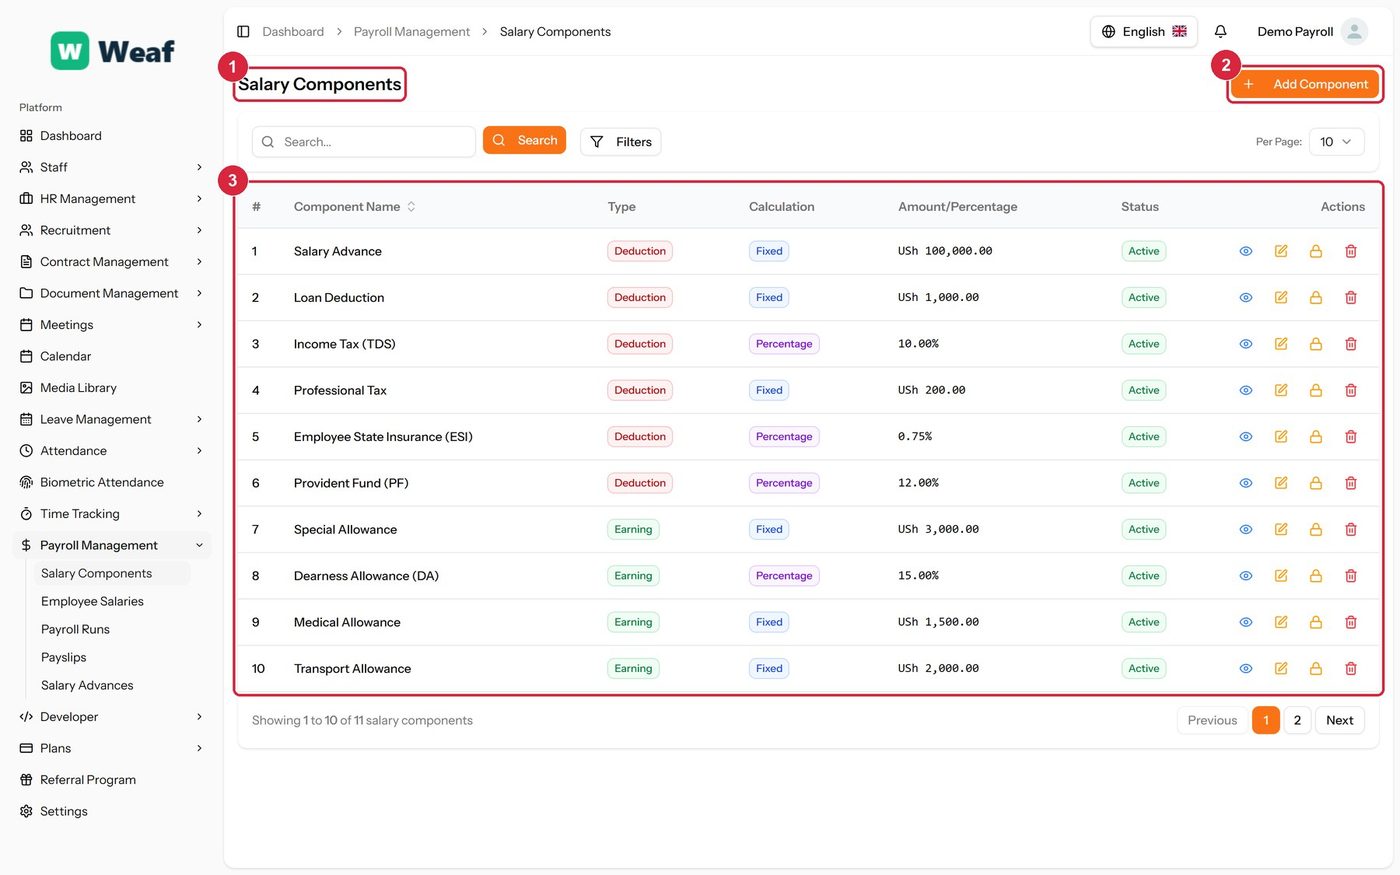View Special Allowance eye icon

click(1246, 530)
